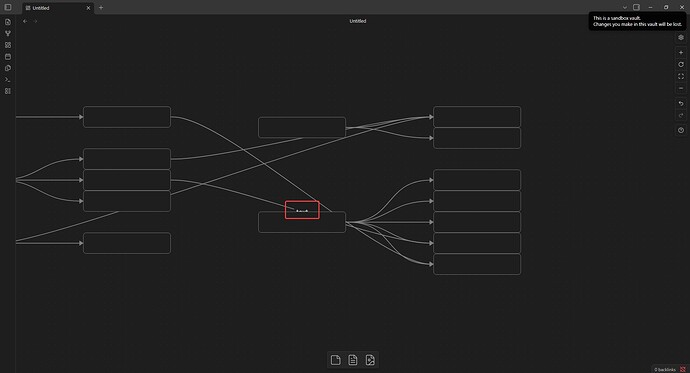The image size is (690, 373).
Task: Select the Untitled canvas tab
Action: point(58,8)
